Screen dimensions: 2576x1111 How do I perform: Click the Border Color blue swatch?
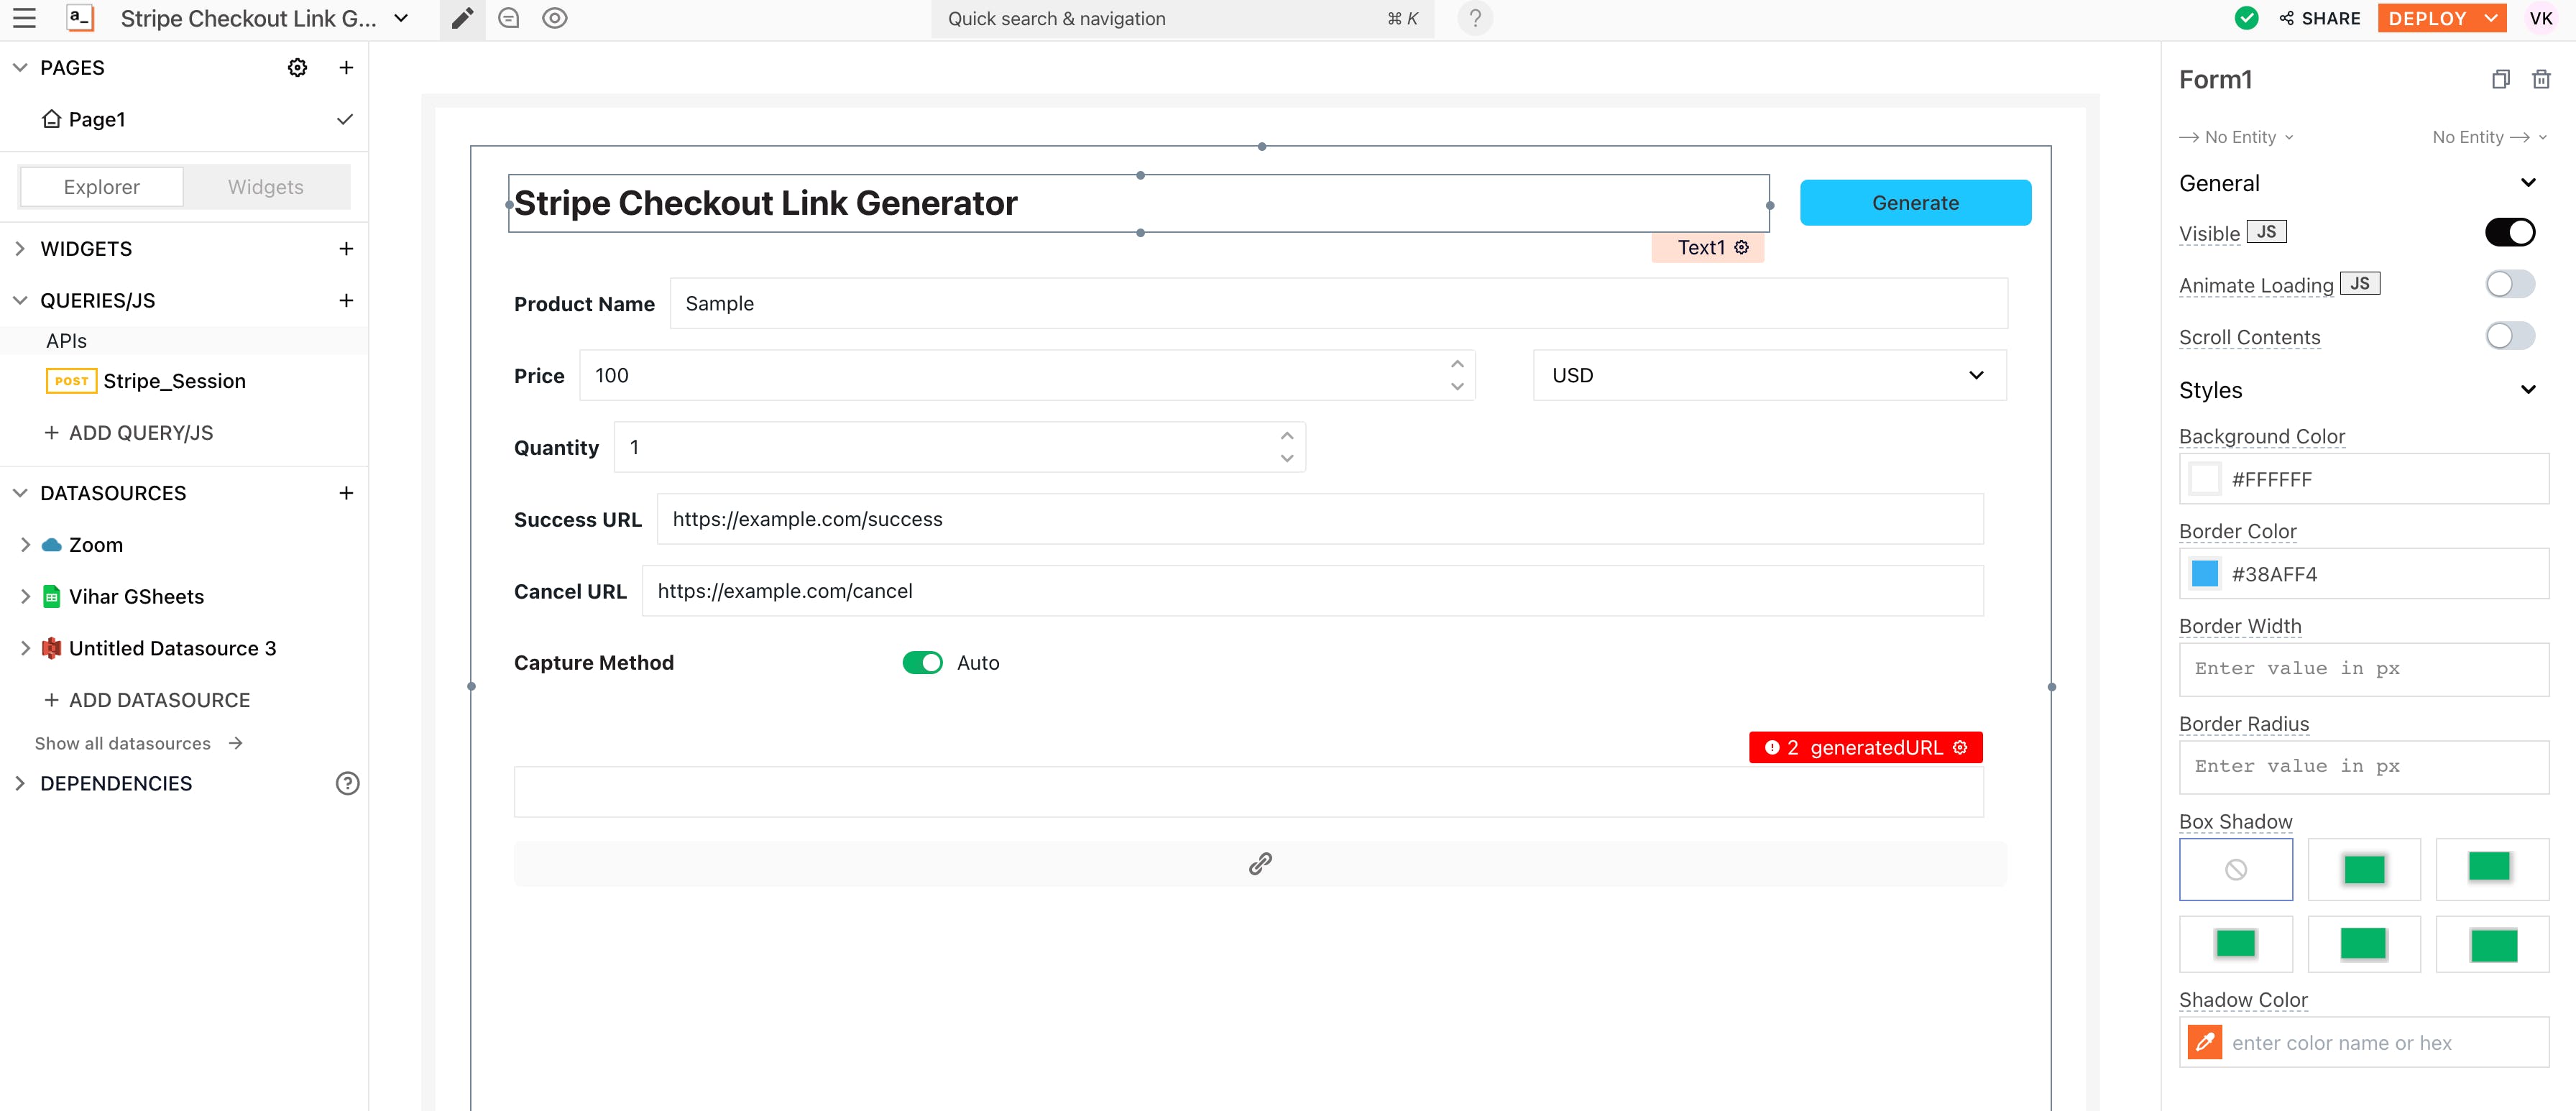2204,574
